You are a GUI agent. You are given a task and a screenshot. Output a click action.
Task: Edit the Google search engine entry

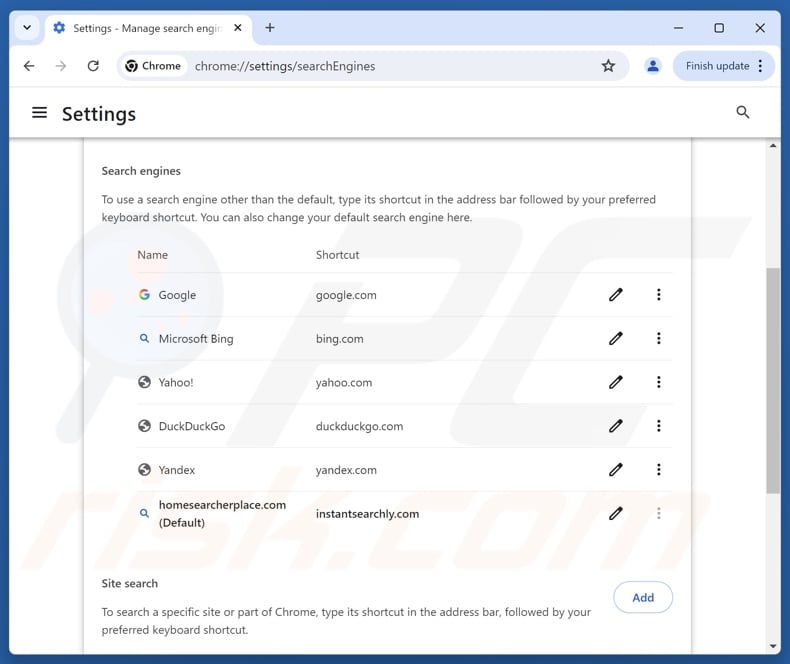click(616, 295)
